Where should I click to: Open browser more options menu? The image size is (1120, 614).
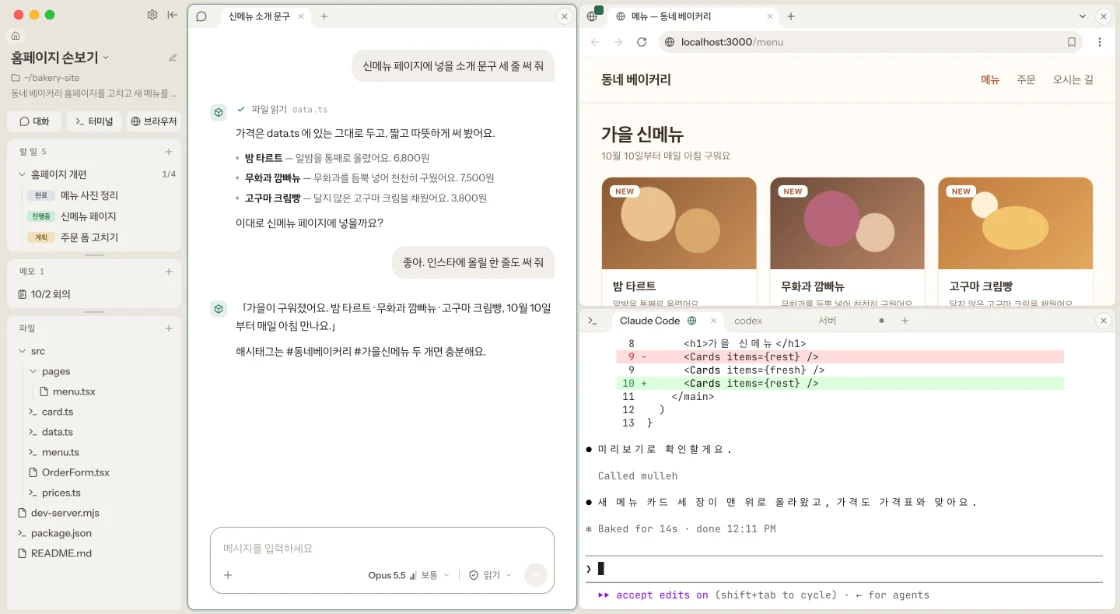tap(1099, 42)
